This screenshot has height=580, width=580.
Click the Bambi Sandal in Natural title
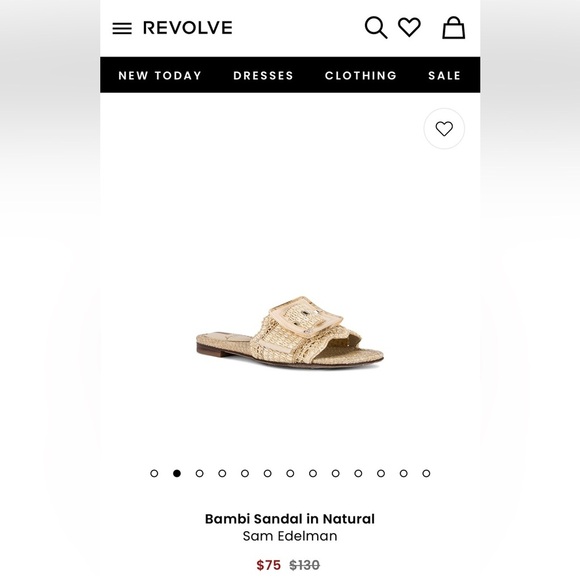[x=290, y=519]
